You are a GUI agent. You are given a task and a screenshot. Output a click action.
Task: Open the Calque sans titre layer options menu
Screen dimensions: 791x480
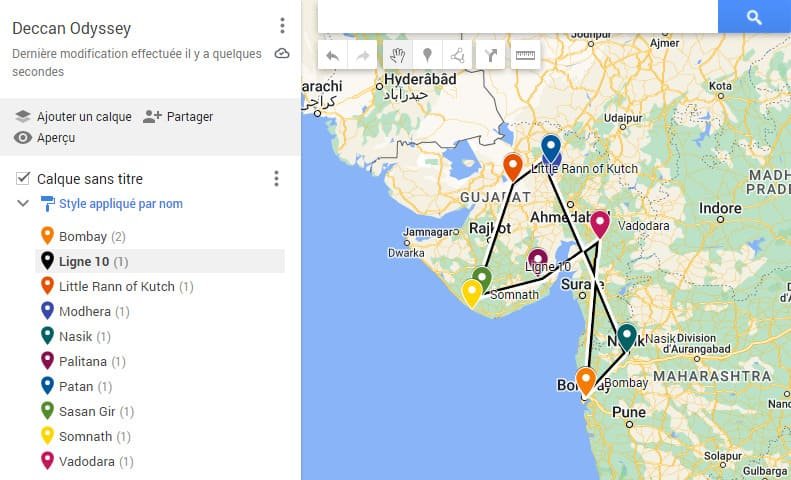pyautogui.click(x=276, y=178)
